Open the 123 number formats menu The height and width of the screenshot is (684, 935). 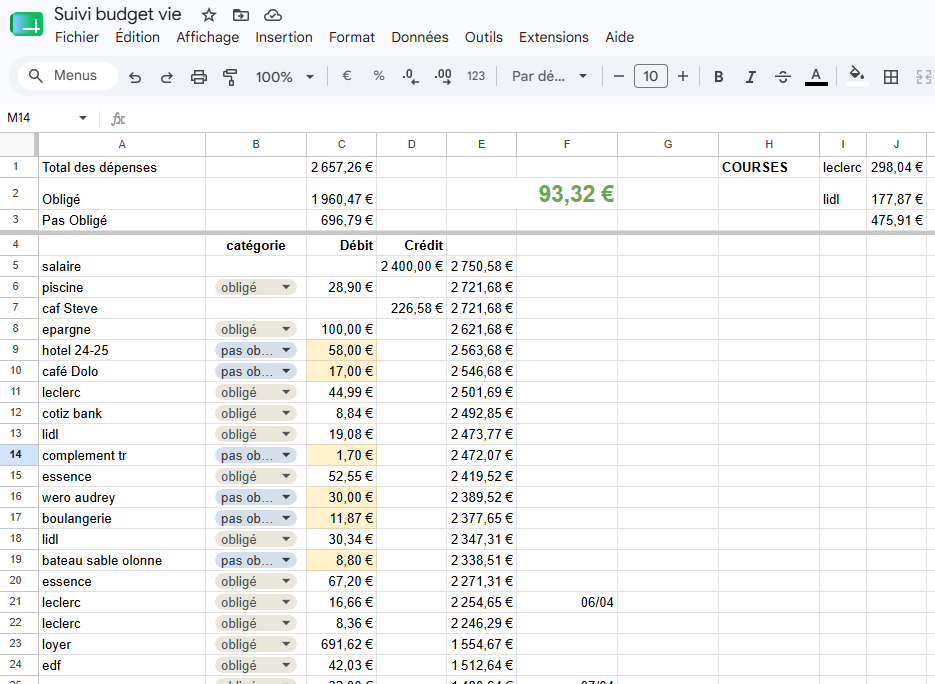[476, 76]
